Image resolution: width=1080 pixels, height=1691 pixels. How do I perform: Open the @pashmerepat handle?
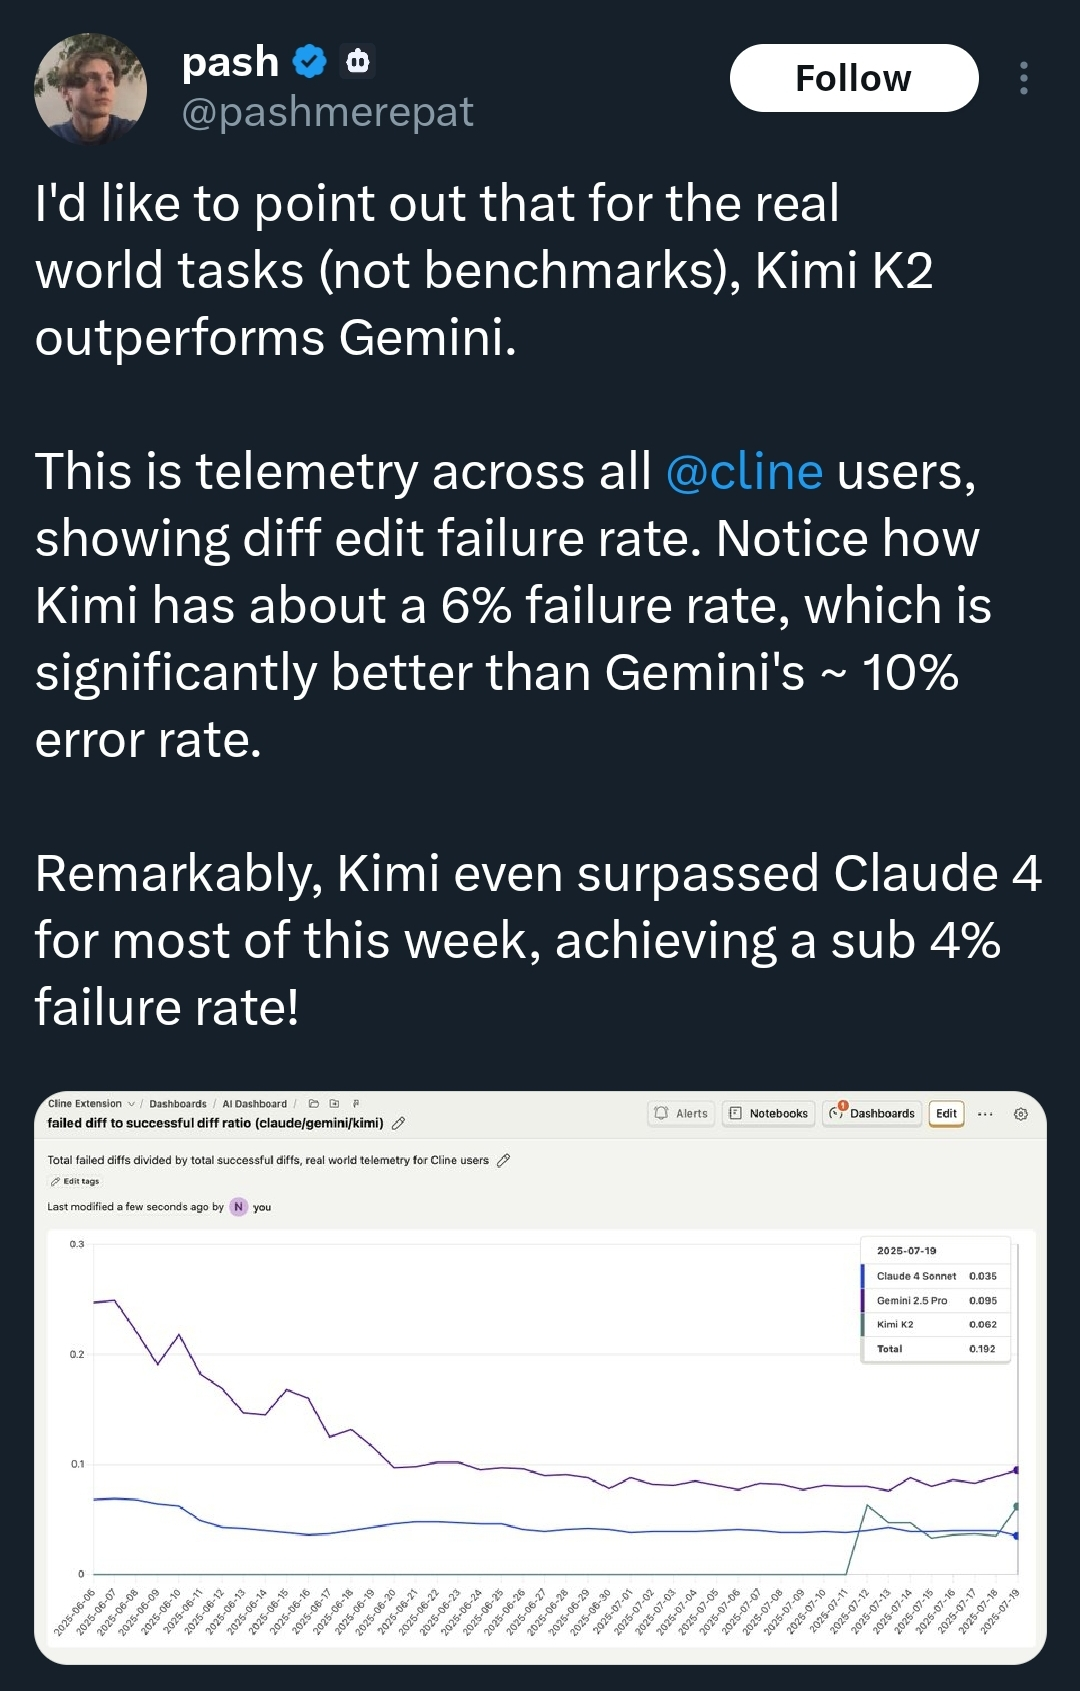click(x=327, y=112)
